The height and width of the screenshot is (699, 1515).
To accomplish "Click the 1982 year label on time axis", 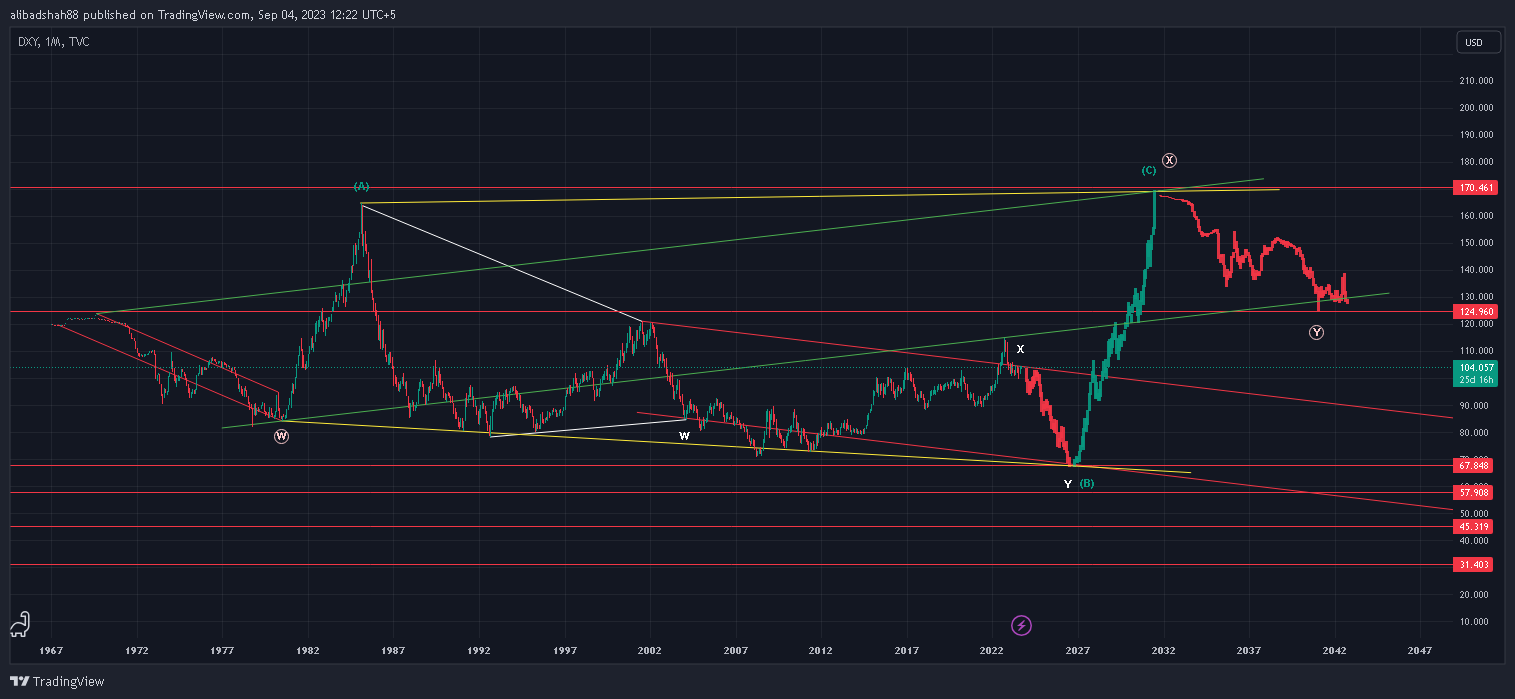I will tap(308, 649).
